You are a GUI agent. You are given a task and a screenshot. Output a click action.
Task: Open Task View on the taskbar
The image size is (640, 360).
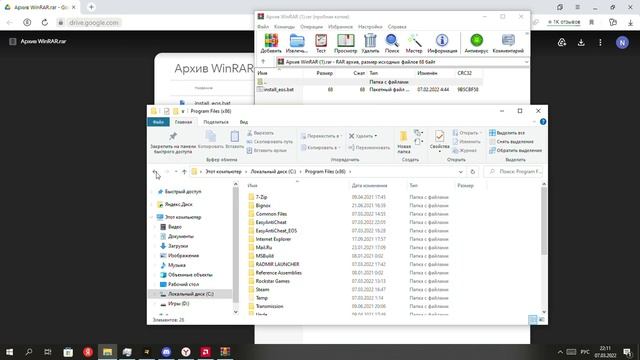(48, 351)
